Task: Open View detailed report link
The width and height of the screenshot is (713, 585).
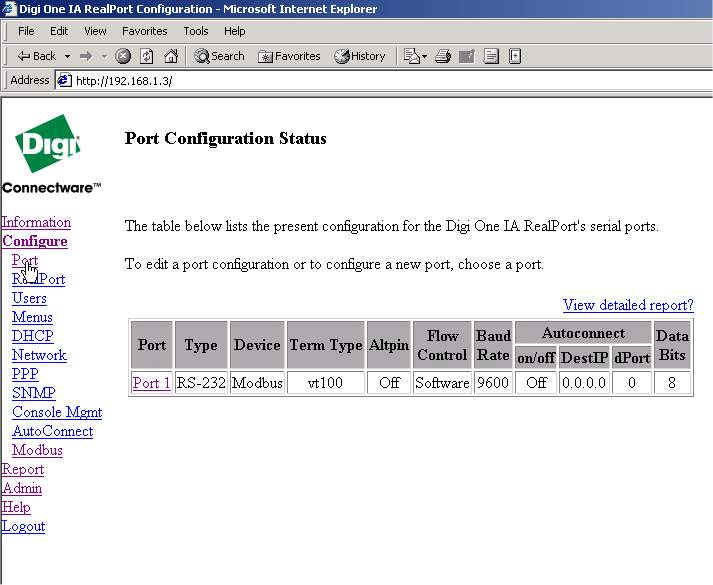Action: [627, 305]
